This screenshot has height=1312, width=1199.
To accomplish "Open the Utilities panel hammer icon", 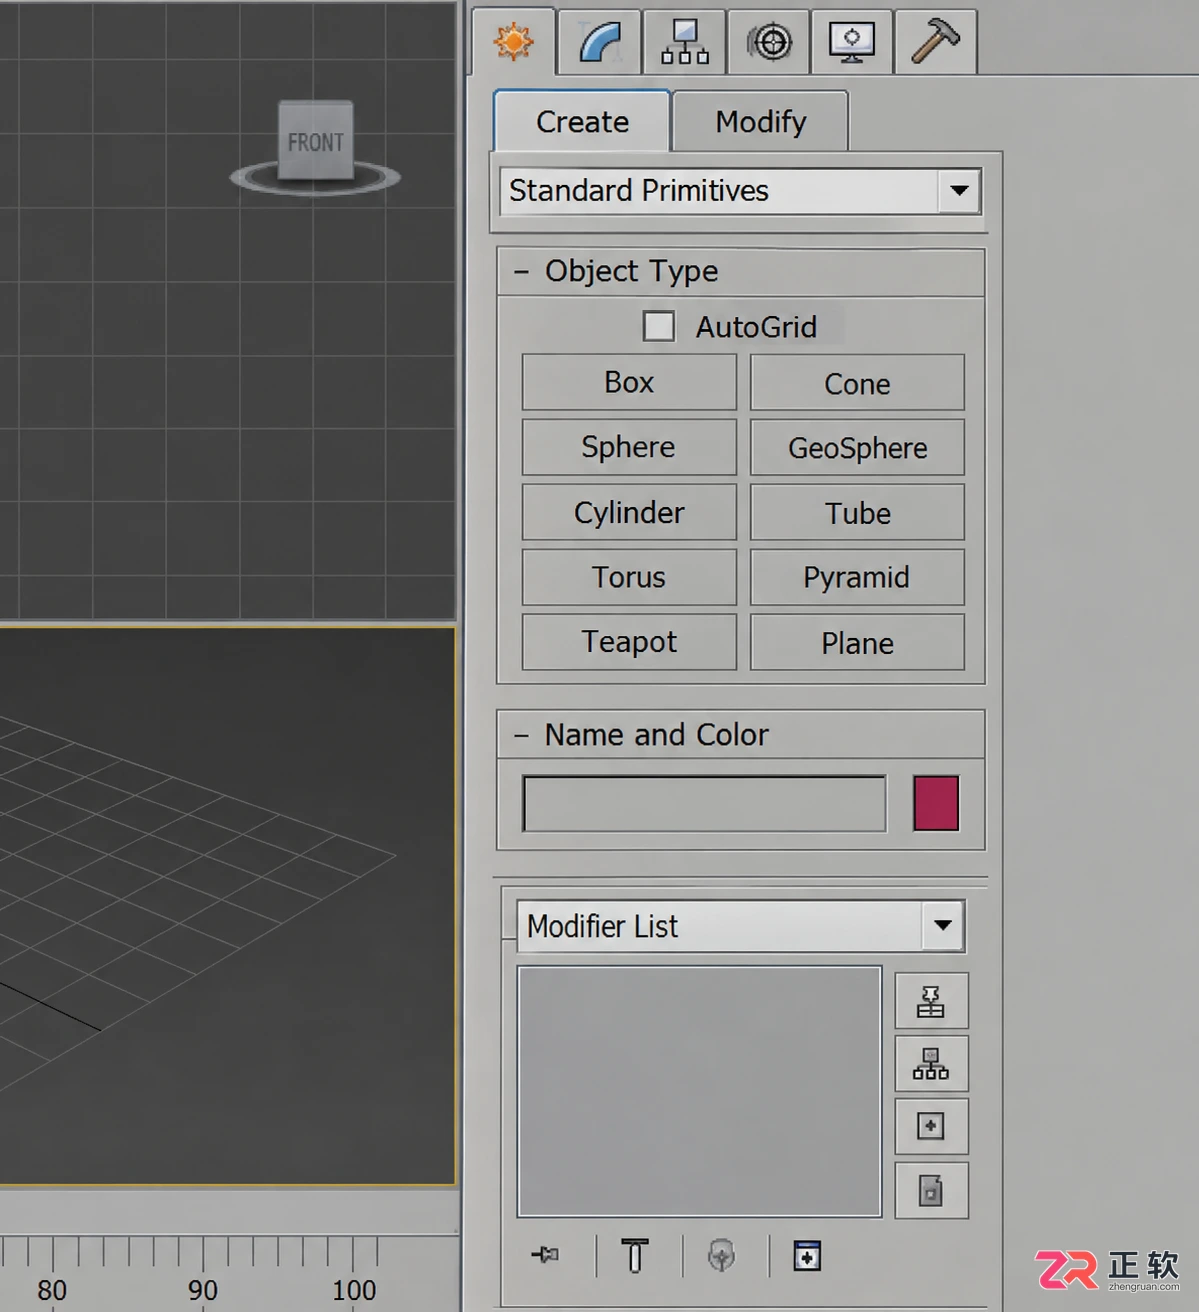I will pyautogui.click(x=935, y=42).
